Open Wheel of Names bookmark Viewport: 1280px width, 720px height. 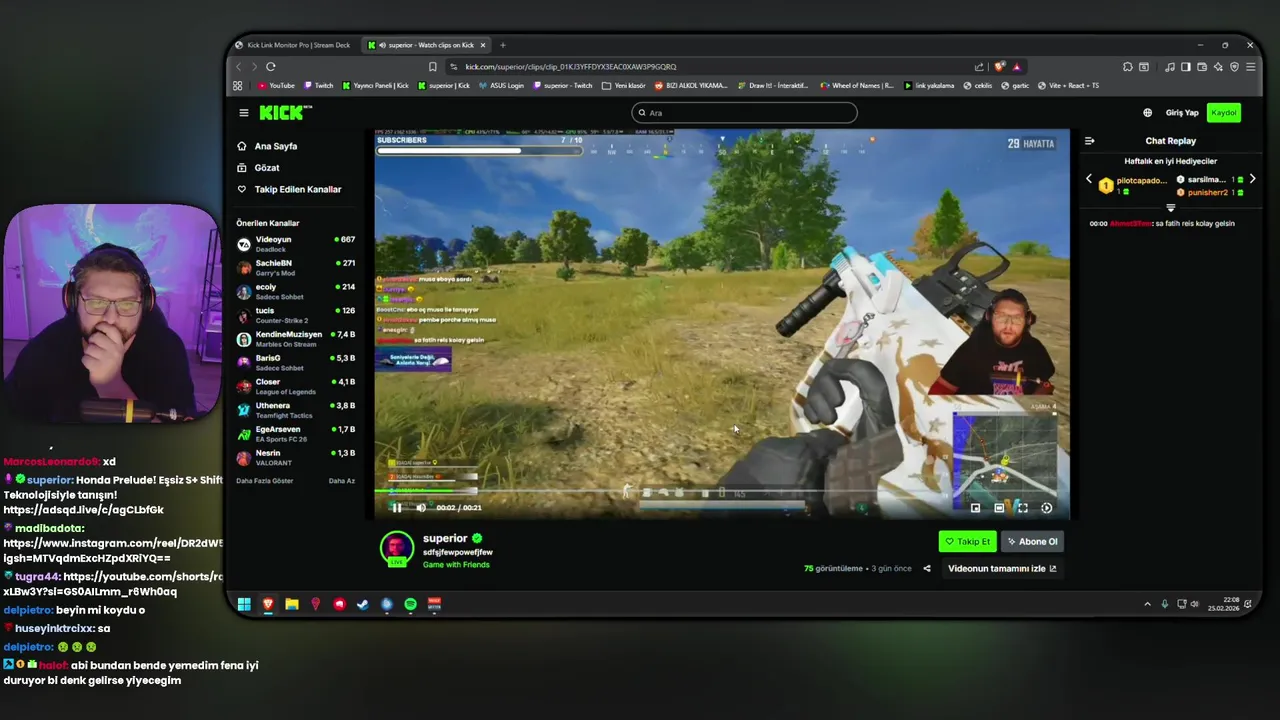[857, 86]
